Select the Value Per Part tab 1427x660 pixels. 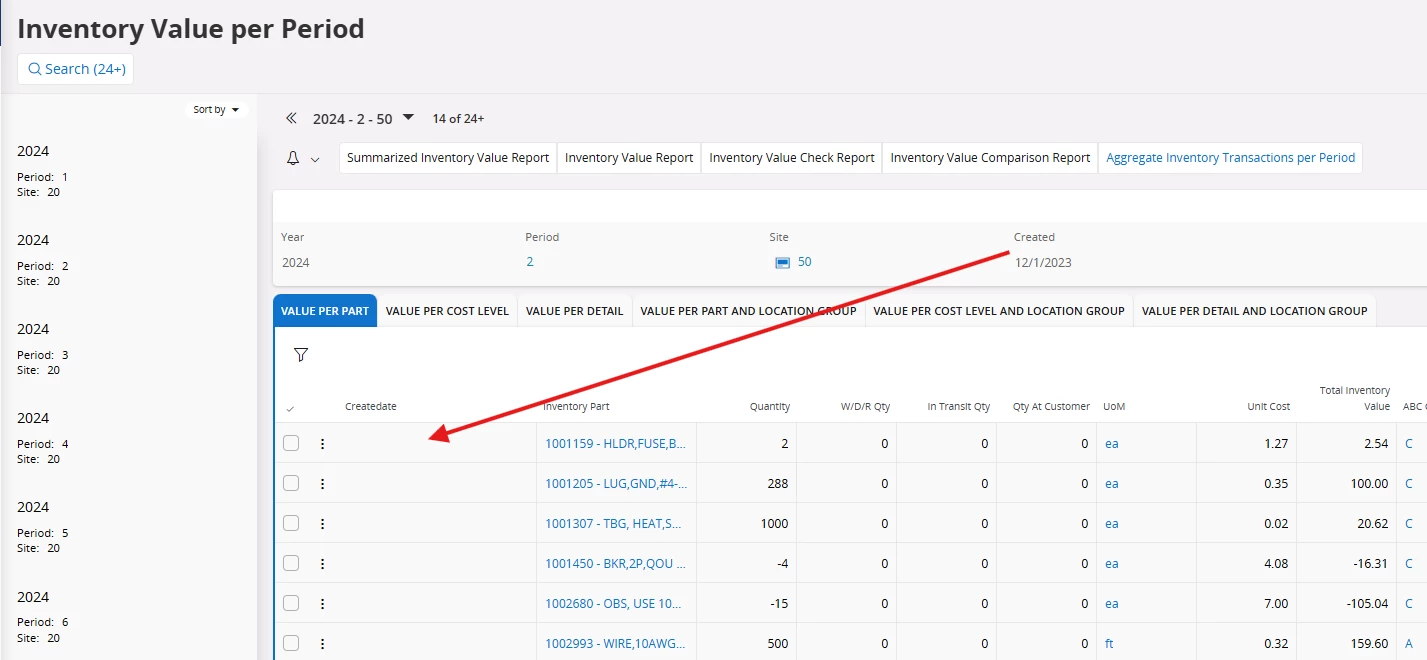click(x=325, y=311)
